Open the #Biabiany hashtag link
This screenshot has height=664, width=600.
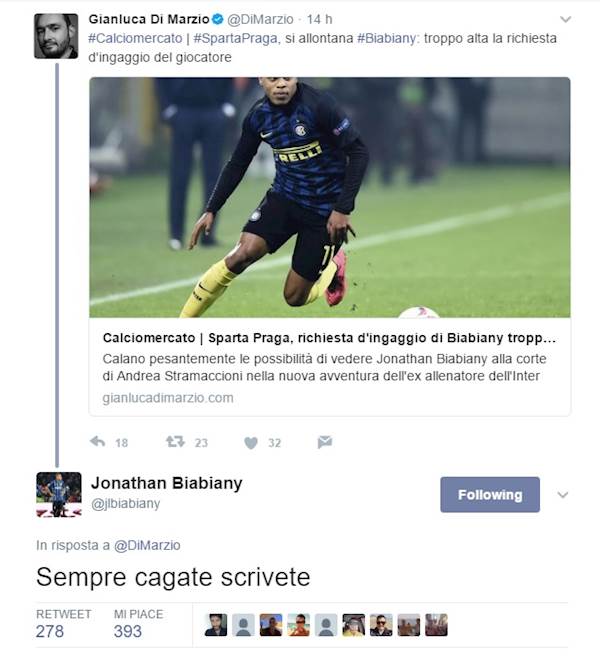click(x=386, y=38)
